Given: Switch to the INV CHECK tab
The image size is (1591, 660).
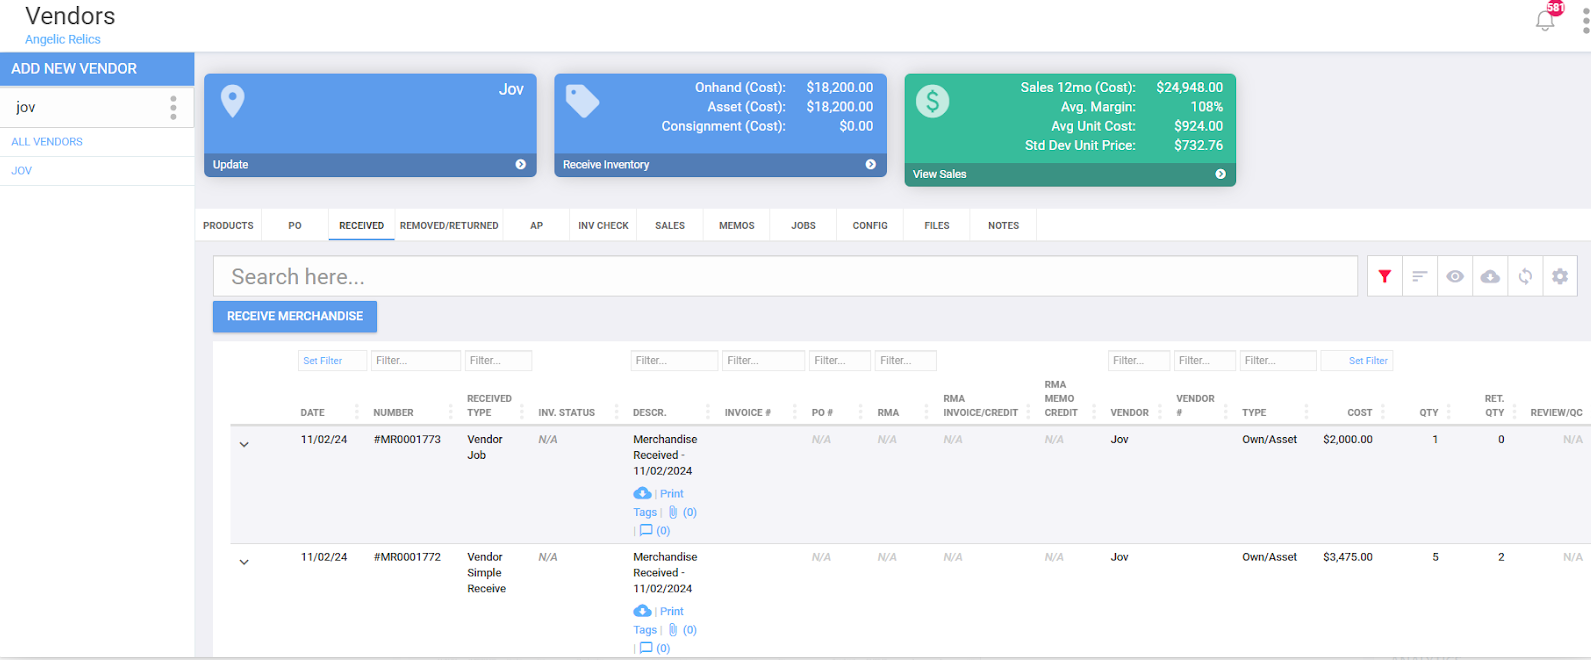Looking at the screenshot, I should (603, 226).
